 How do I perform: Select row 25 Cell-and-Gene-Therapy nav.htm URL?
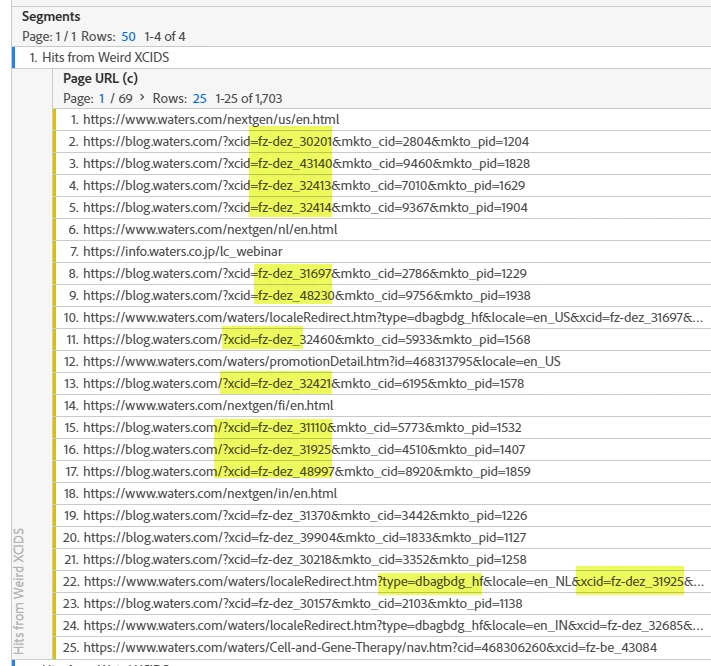370,647
